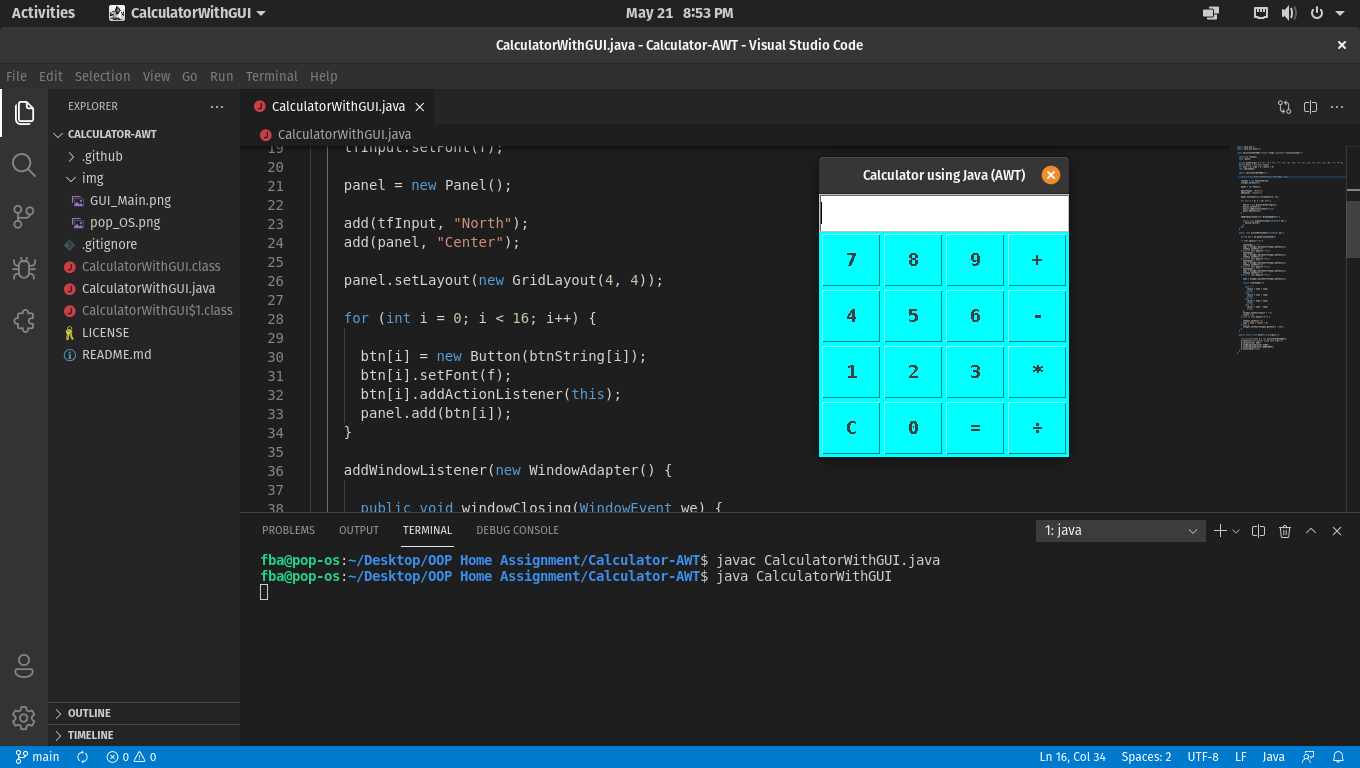The width and height of the screenshot is (1360, 768).
Task: Click the main branch indicator in status bar
Action: 38,757
